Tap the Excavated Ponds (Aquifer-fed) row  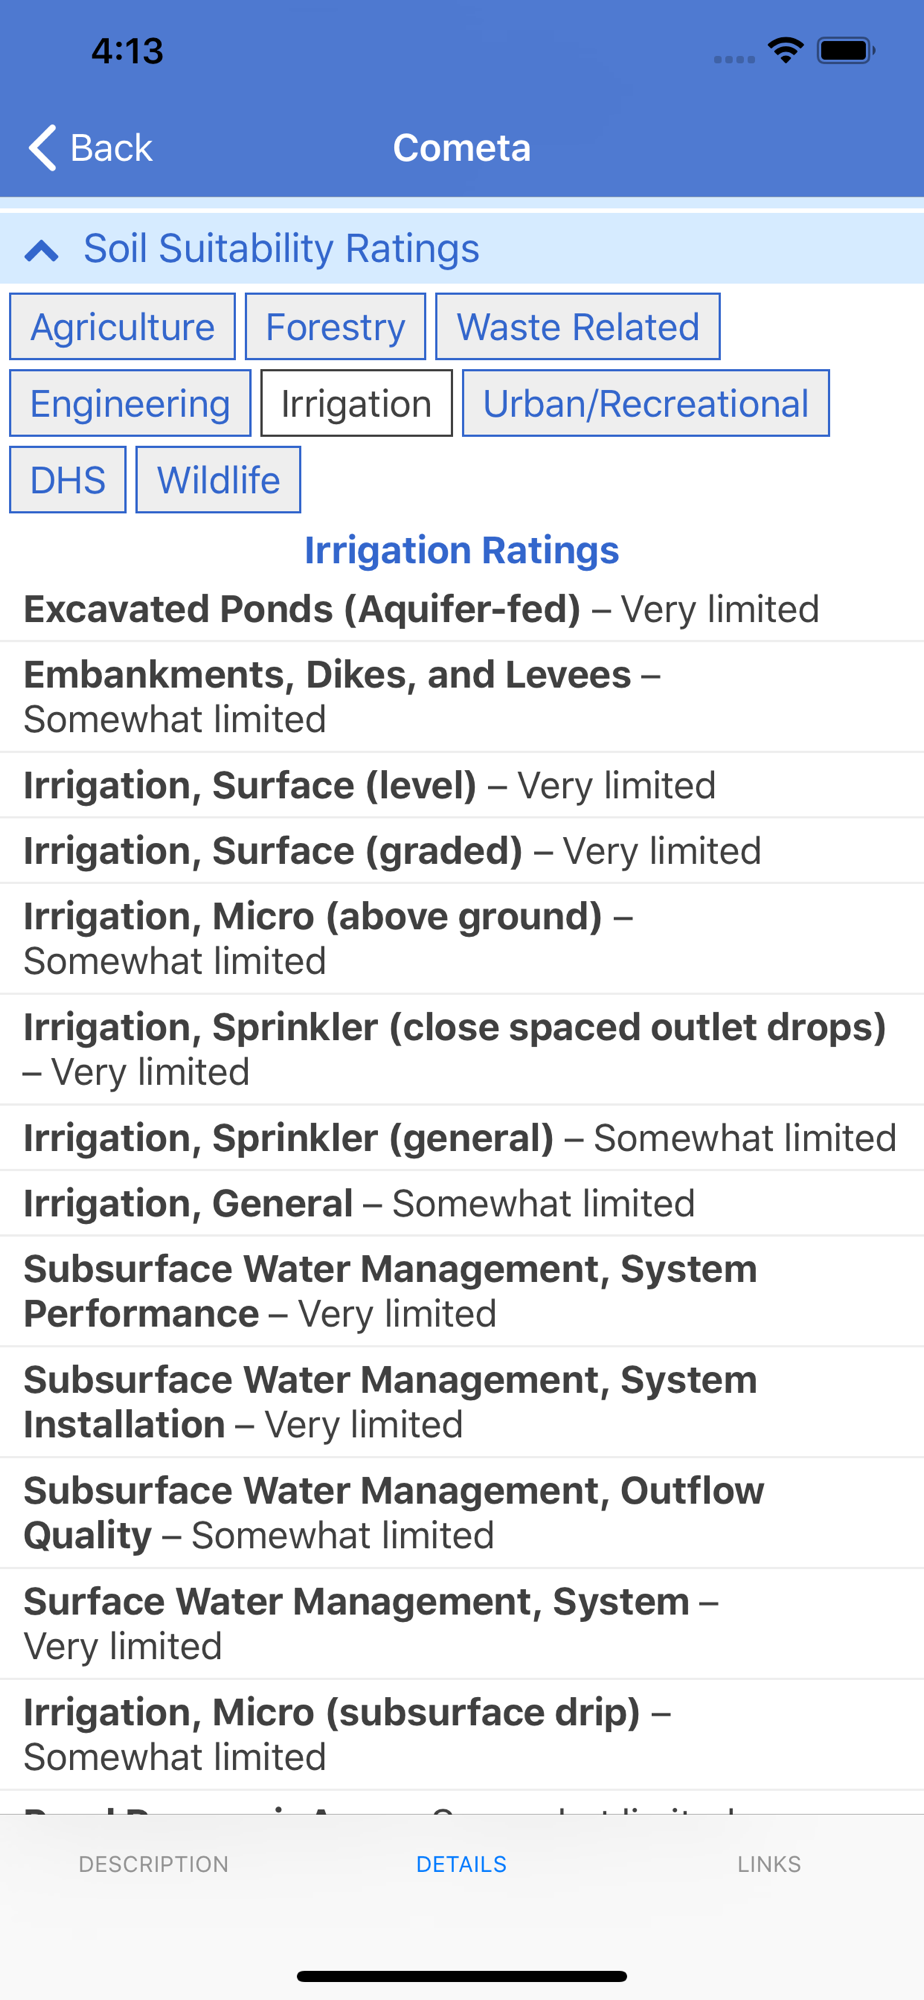tap(462, 609)
